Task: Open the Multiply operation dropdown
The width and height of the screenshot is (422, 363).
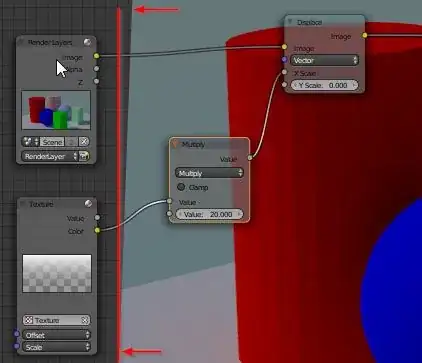Action: point(209,173)
